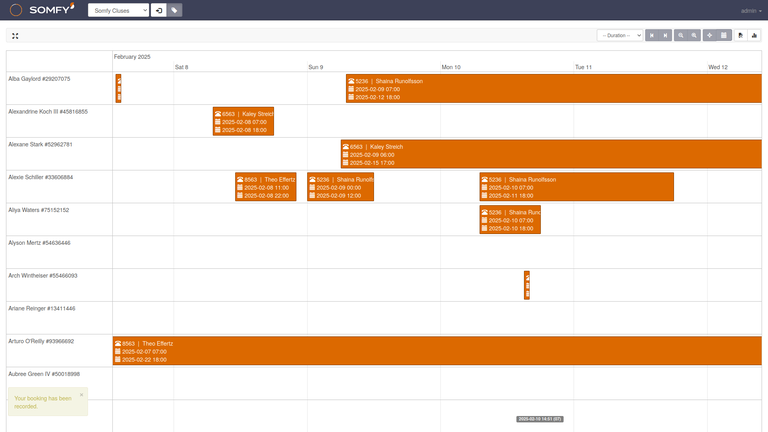Screen dimensions: 768x432
Task: Jump to the timeline end with last arrow button
Action: (x=665, y=35)
